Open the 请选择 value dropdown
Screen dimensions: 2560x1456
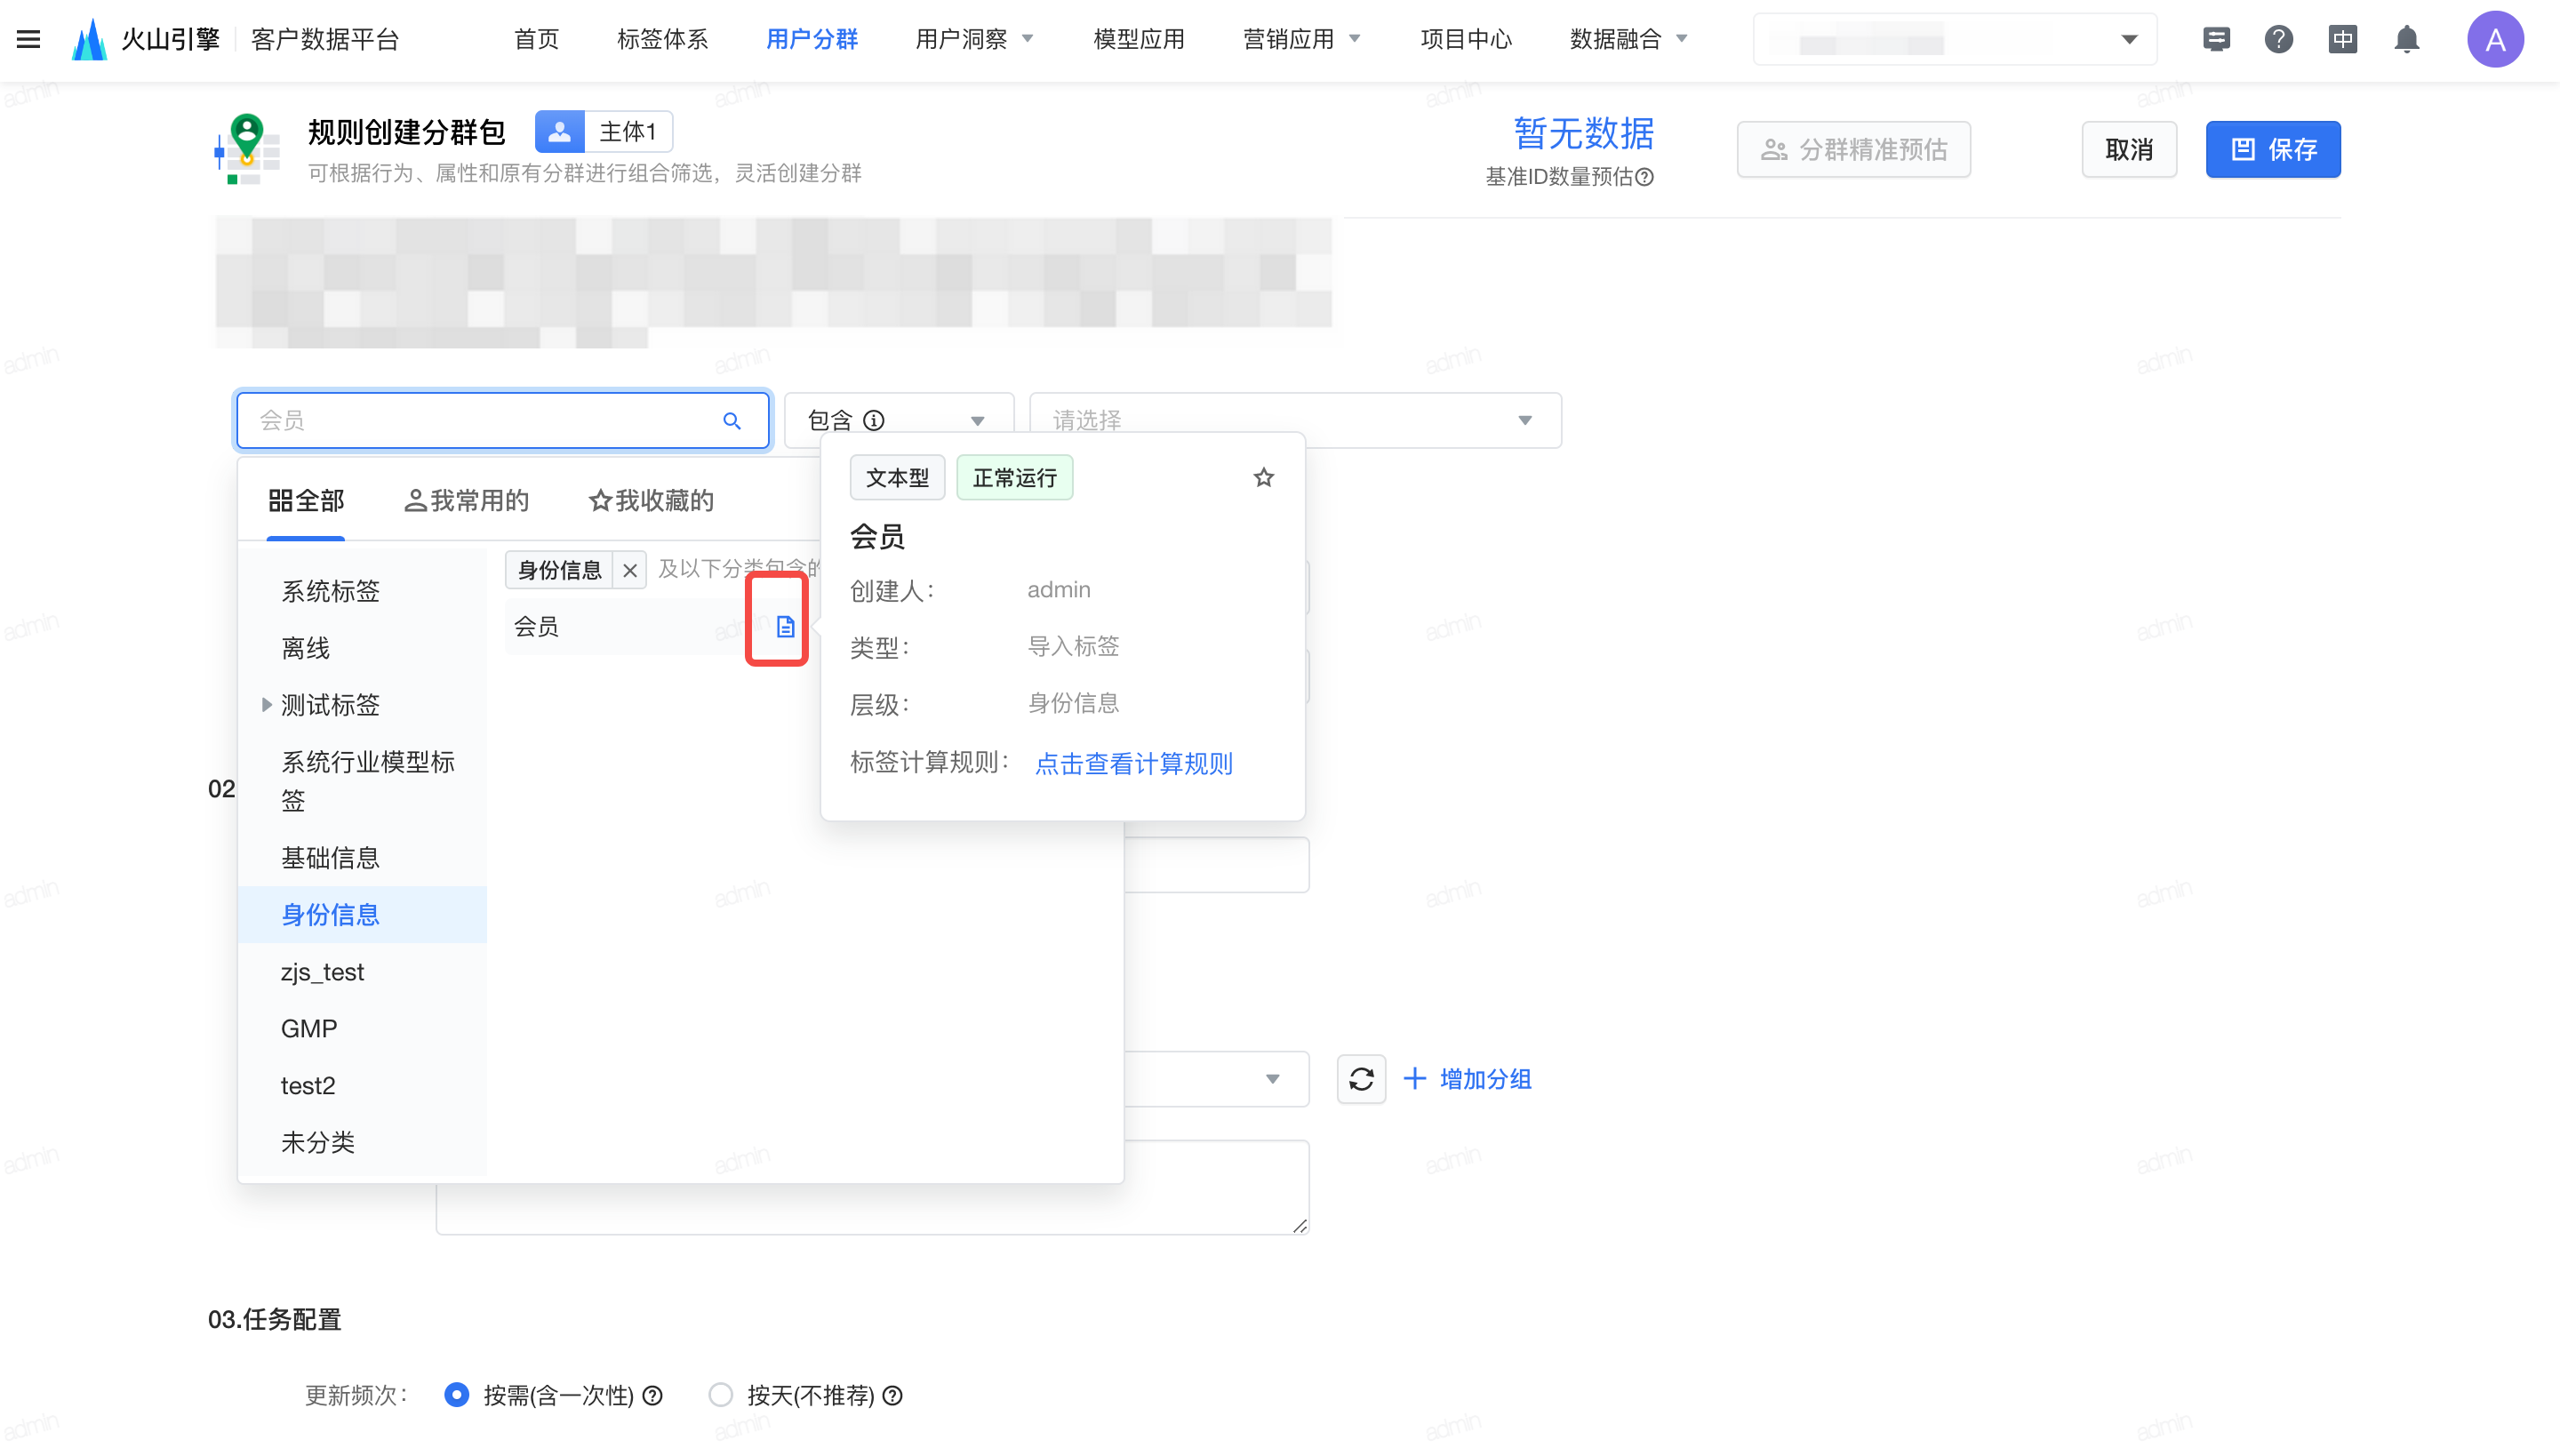1295,420
